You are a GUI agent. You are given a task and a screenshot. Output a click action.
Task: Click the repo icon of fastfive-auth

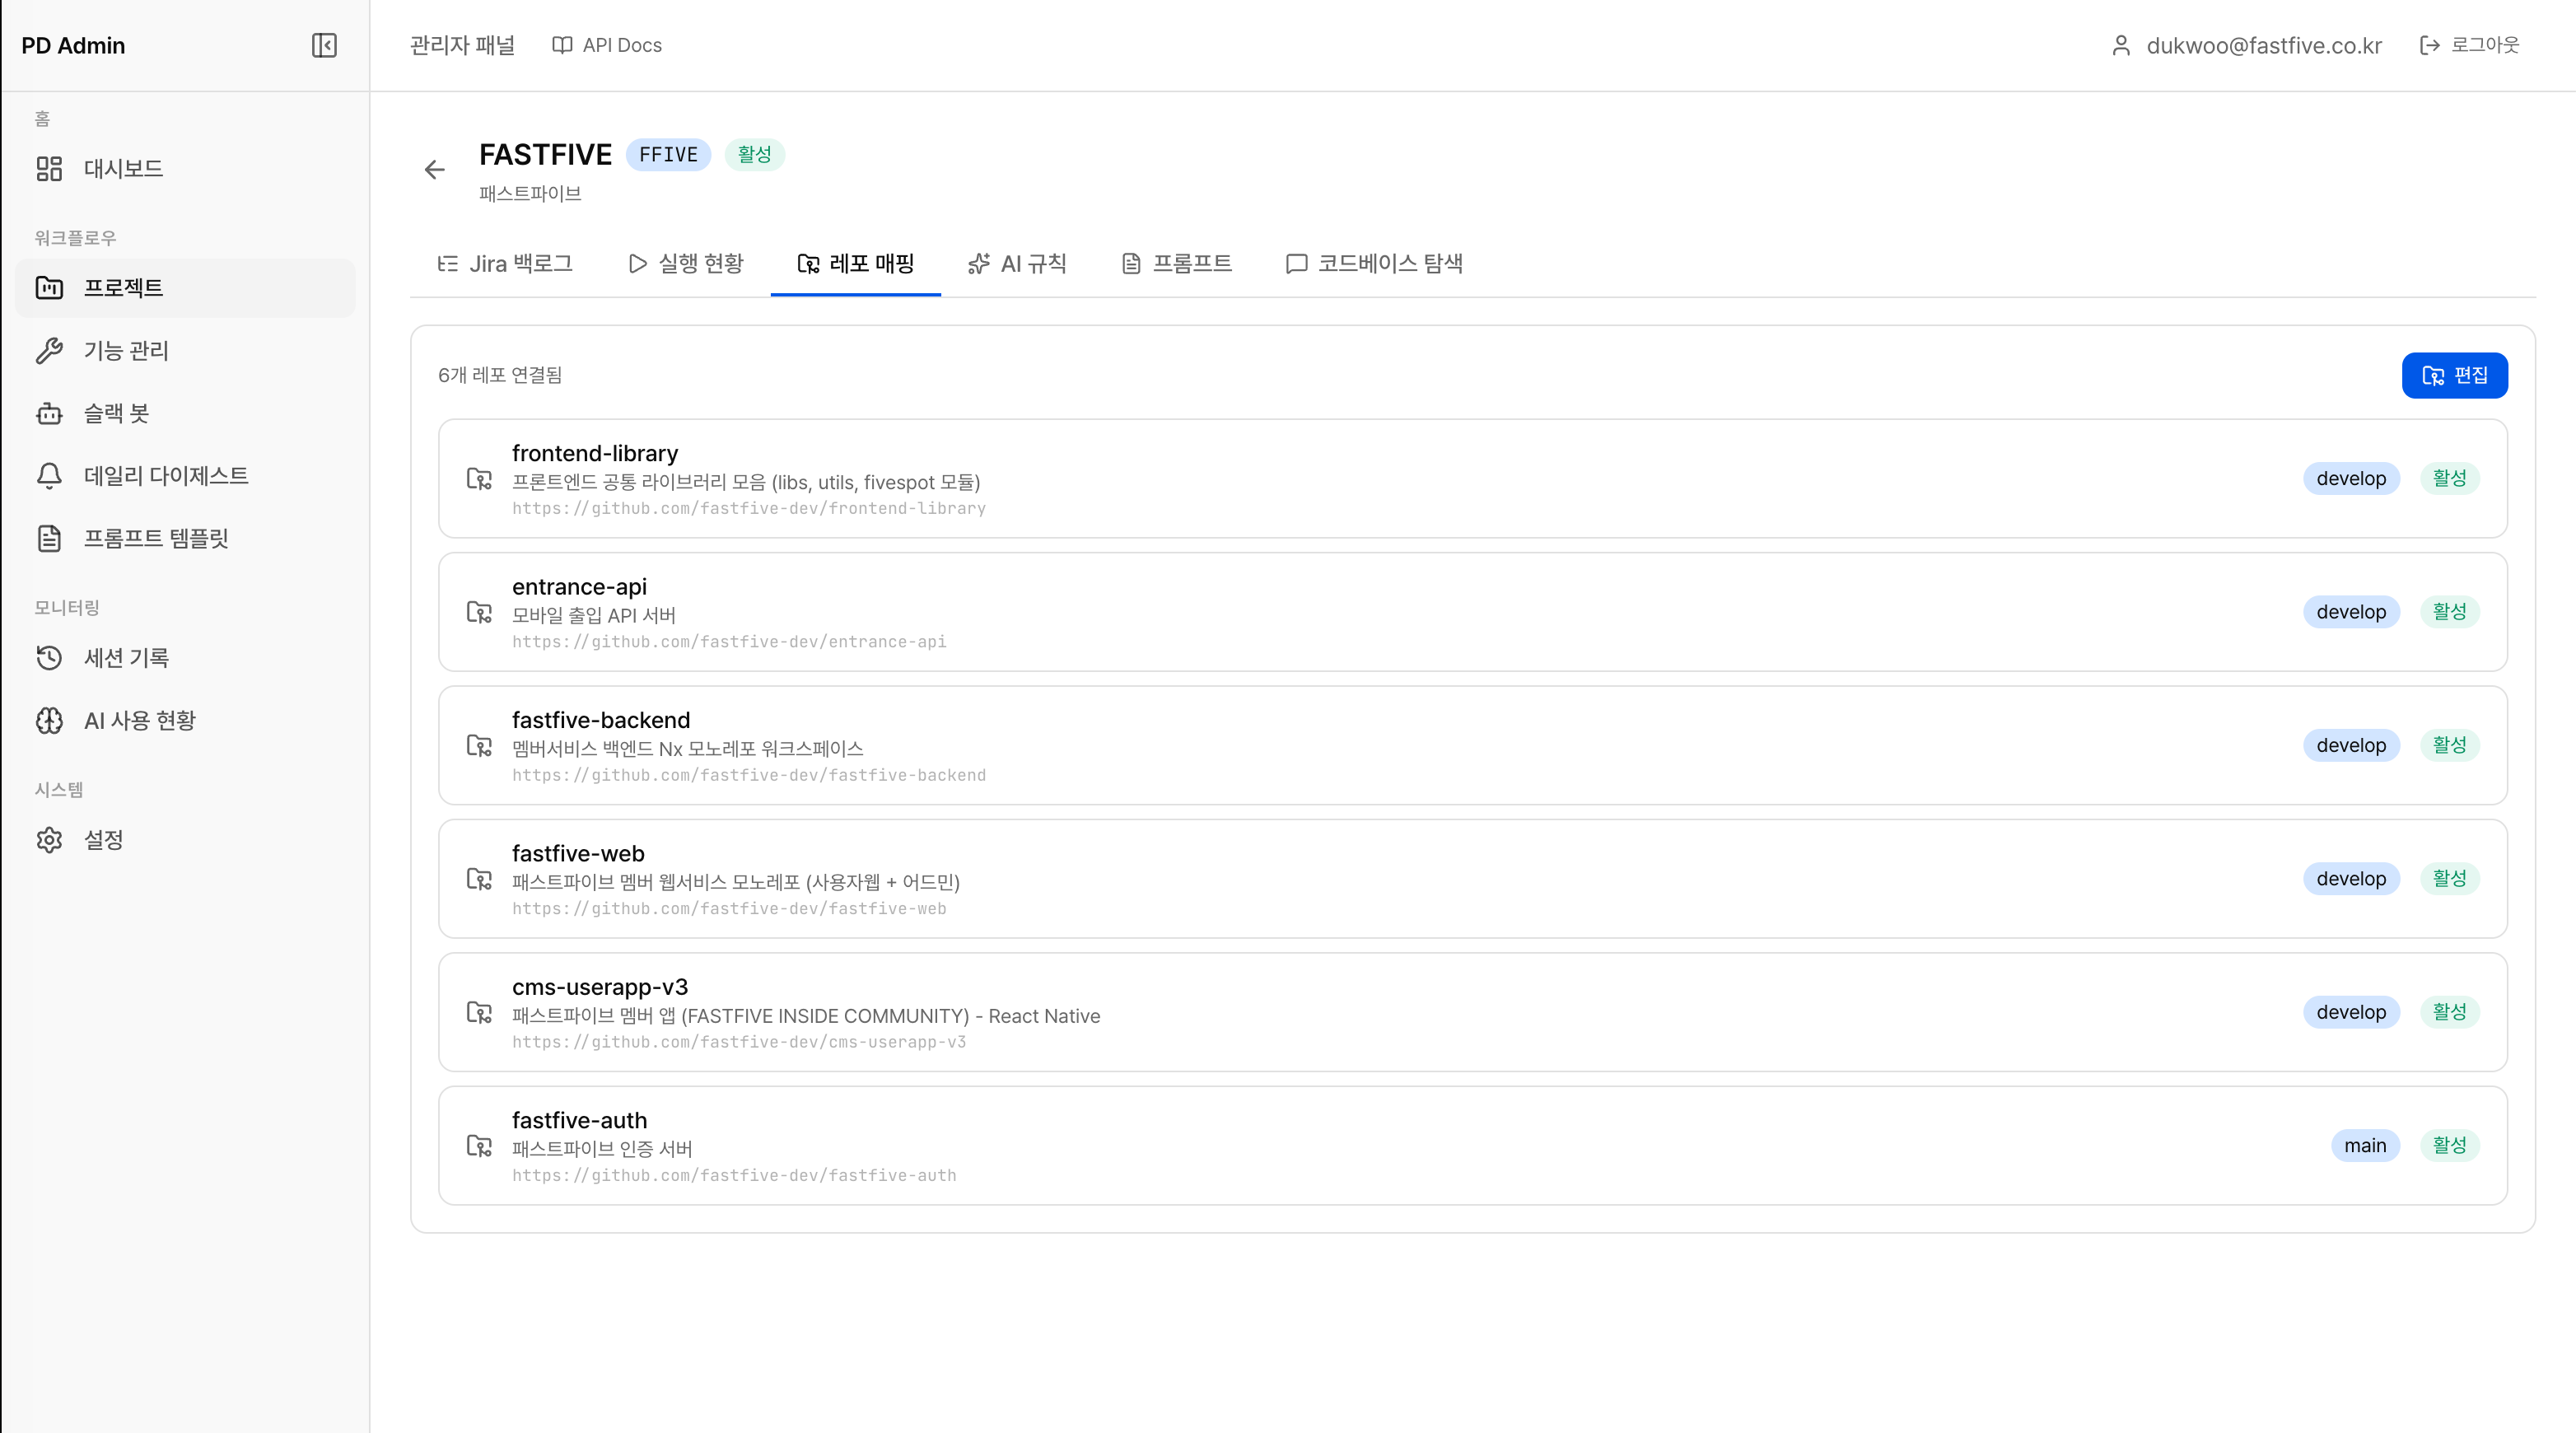pyautogui.click(x=479, y=1146)
